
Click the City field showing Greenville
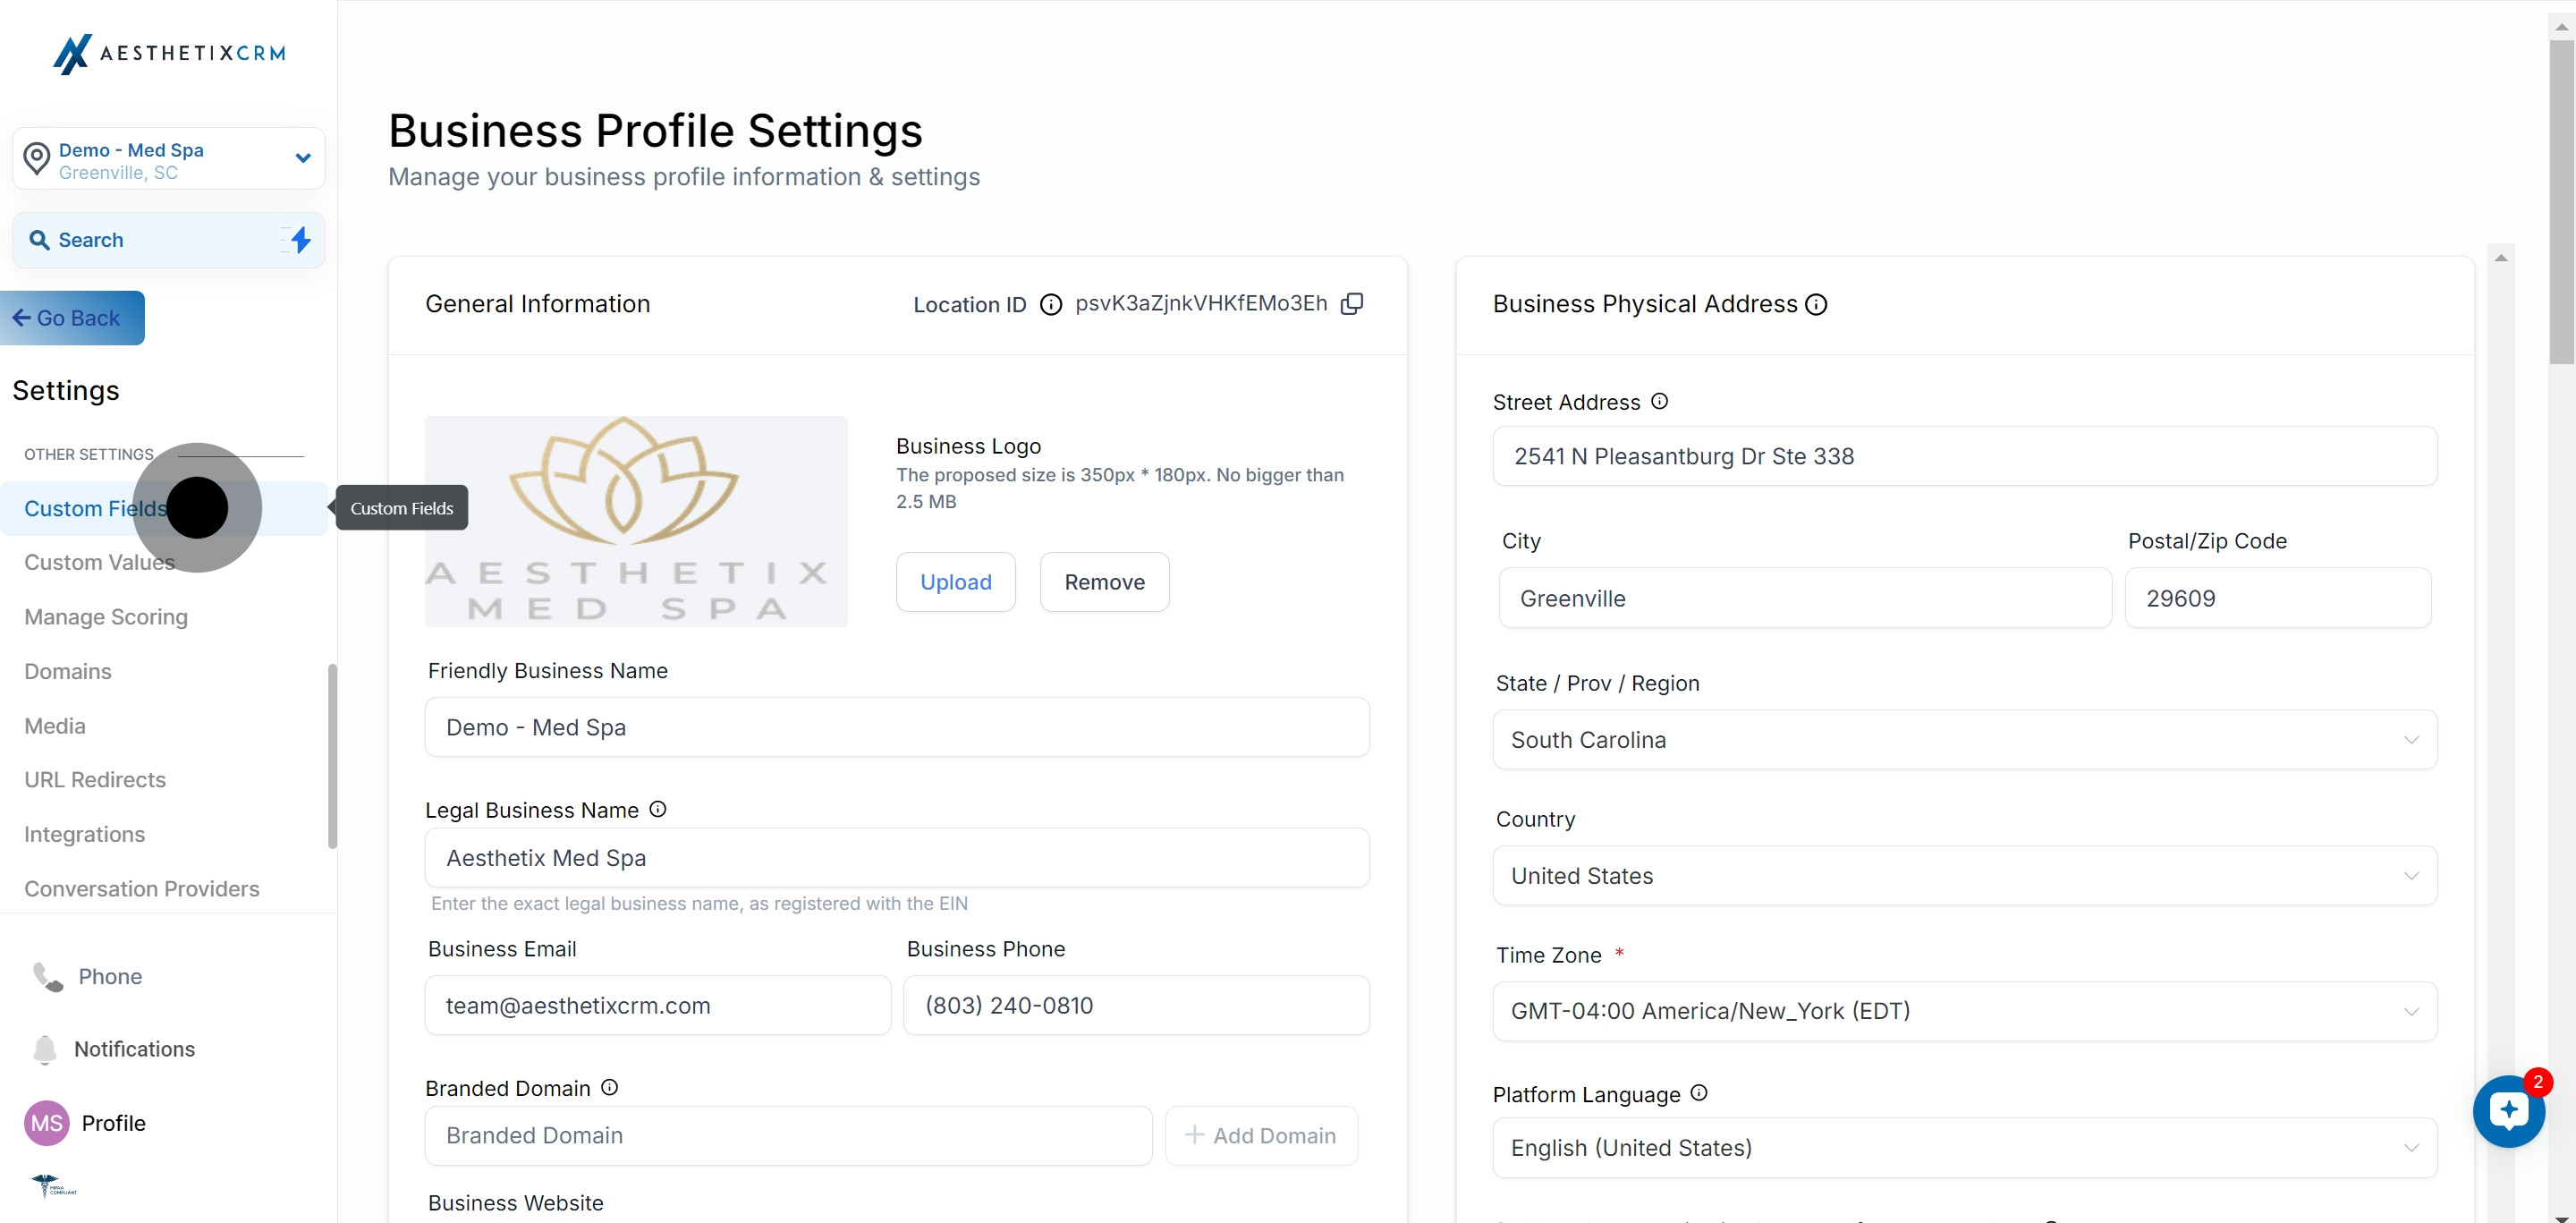click(x=1805, y=598)
